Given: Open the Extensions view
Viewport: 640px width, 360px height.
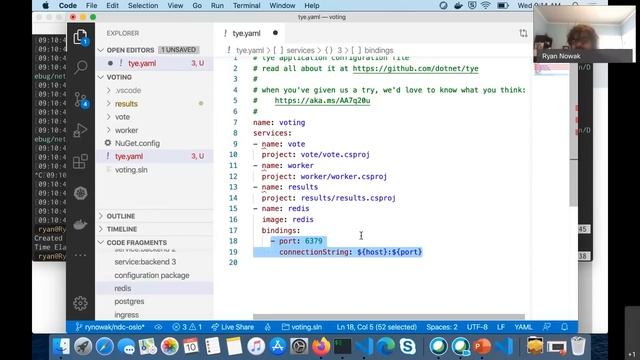Looking at the screenshot, I should click(x=80, y=161).
